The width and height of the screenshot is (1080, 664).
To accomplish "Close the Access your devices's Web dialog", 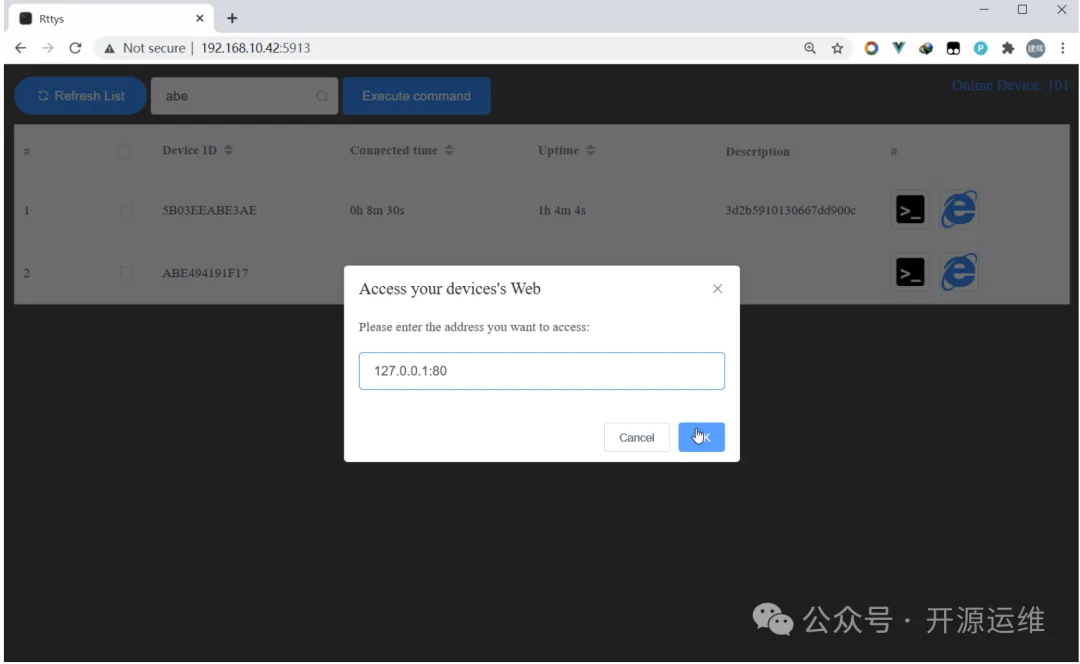I will [x=717, y=289].
